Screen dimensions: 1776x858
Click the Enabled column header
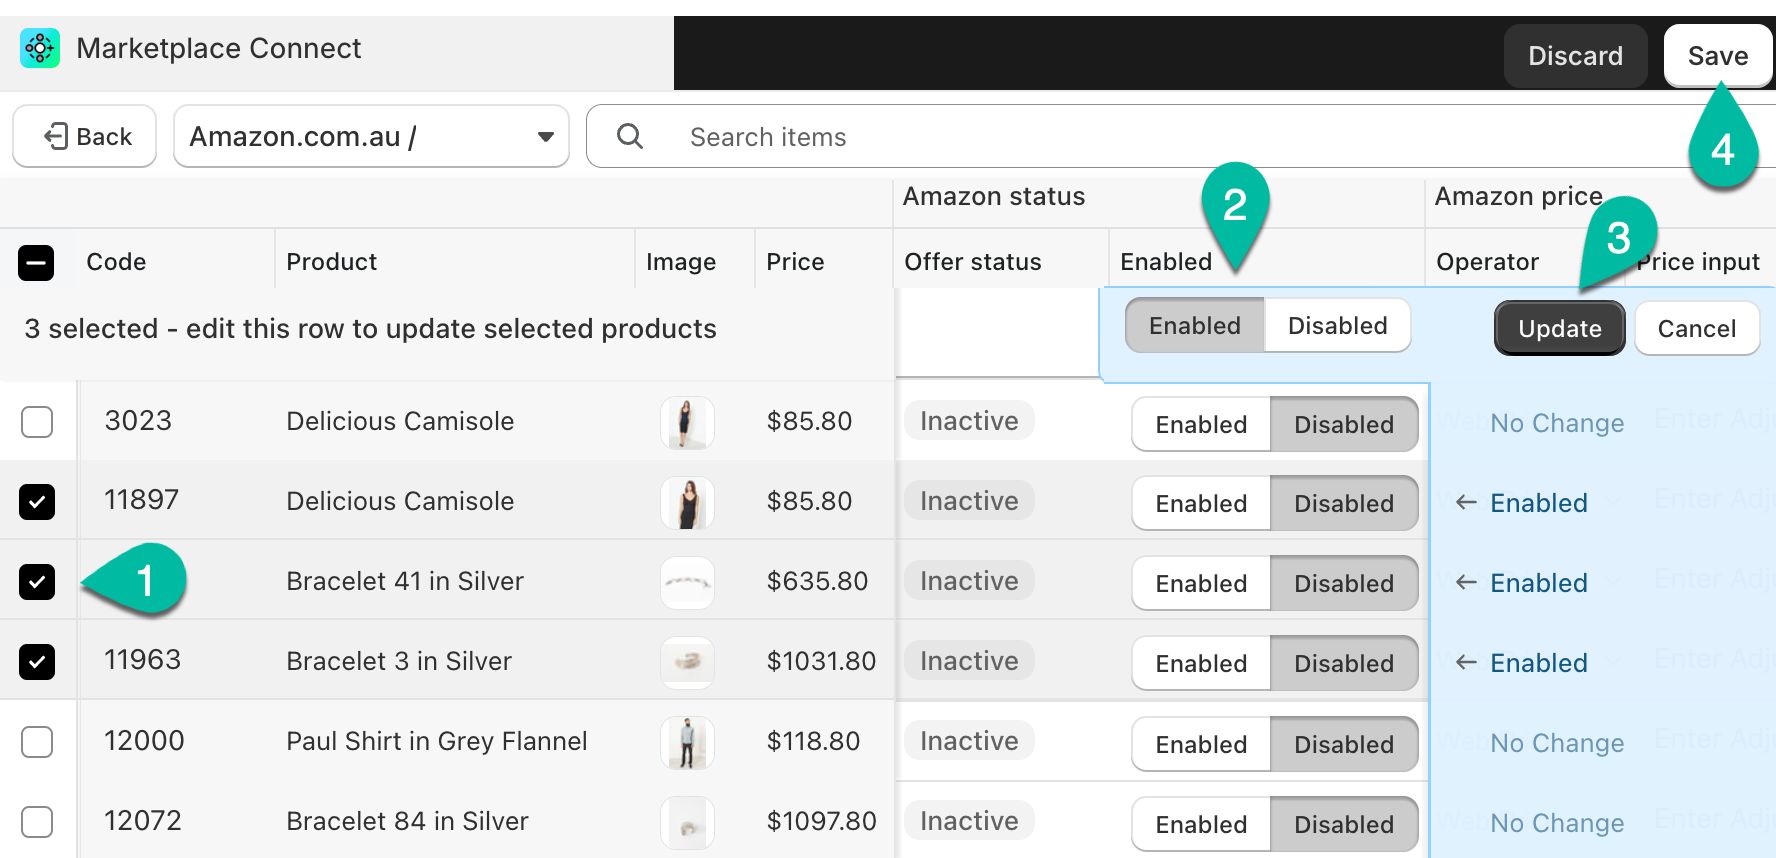tap(1166, 262)
